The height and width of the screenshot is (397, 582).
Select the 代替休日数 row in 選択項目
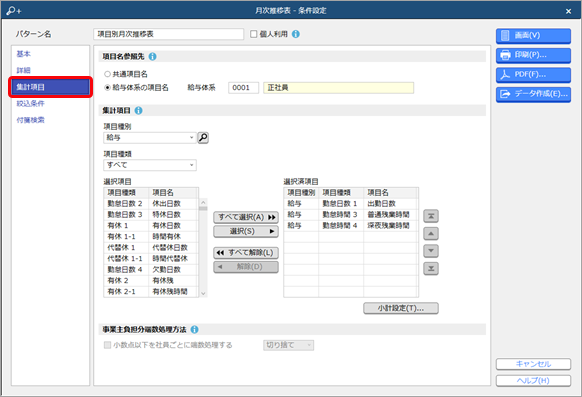[151, 247]
